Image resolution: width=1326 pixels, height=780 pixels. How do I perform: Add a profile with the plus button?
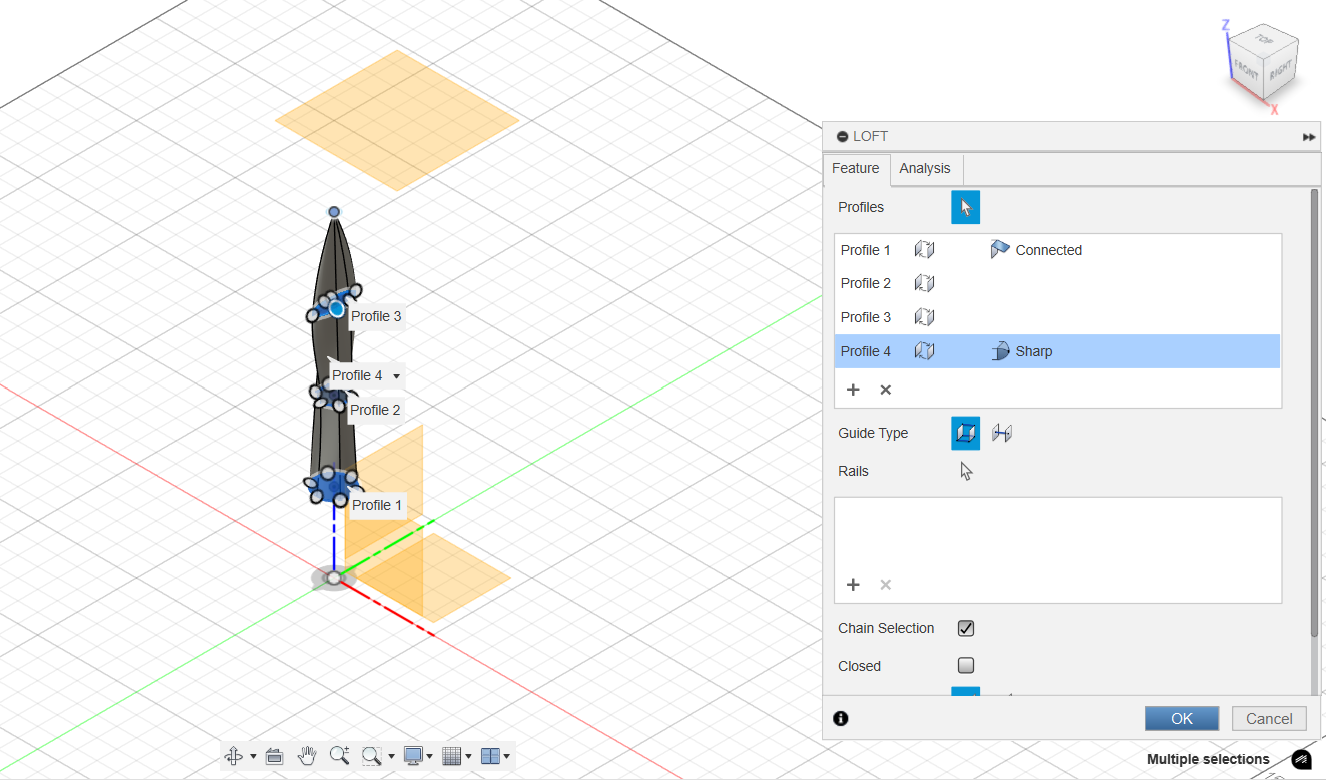tap(853, 390)
